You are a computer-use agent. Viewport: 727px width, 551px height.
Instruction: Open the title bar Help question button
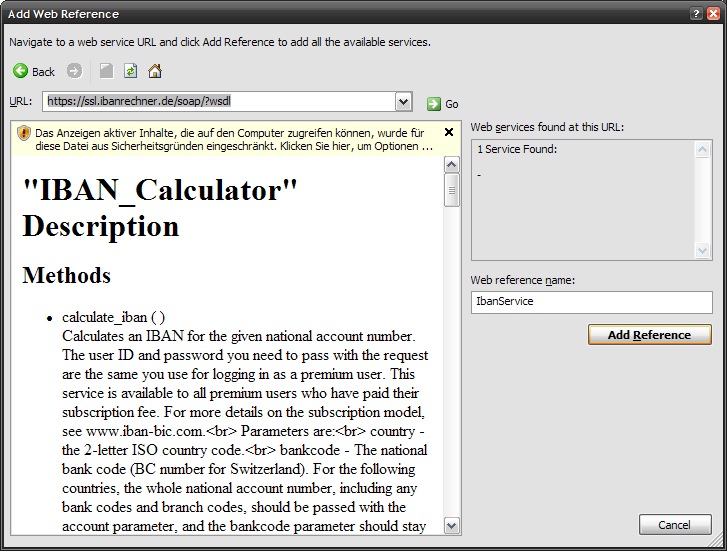695,13
